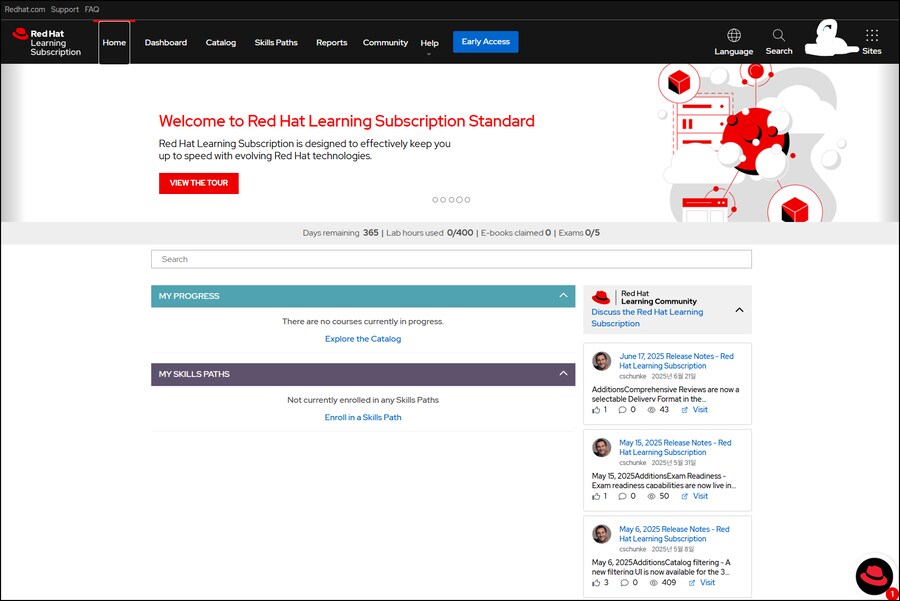This screenshot has height=601, width=900.
Task: Click external link icon on June 17 post
Action: coord(684,410)
